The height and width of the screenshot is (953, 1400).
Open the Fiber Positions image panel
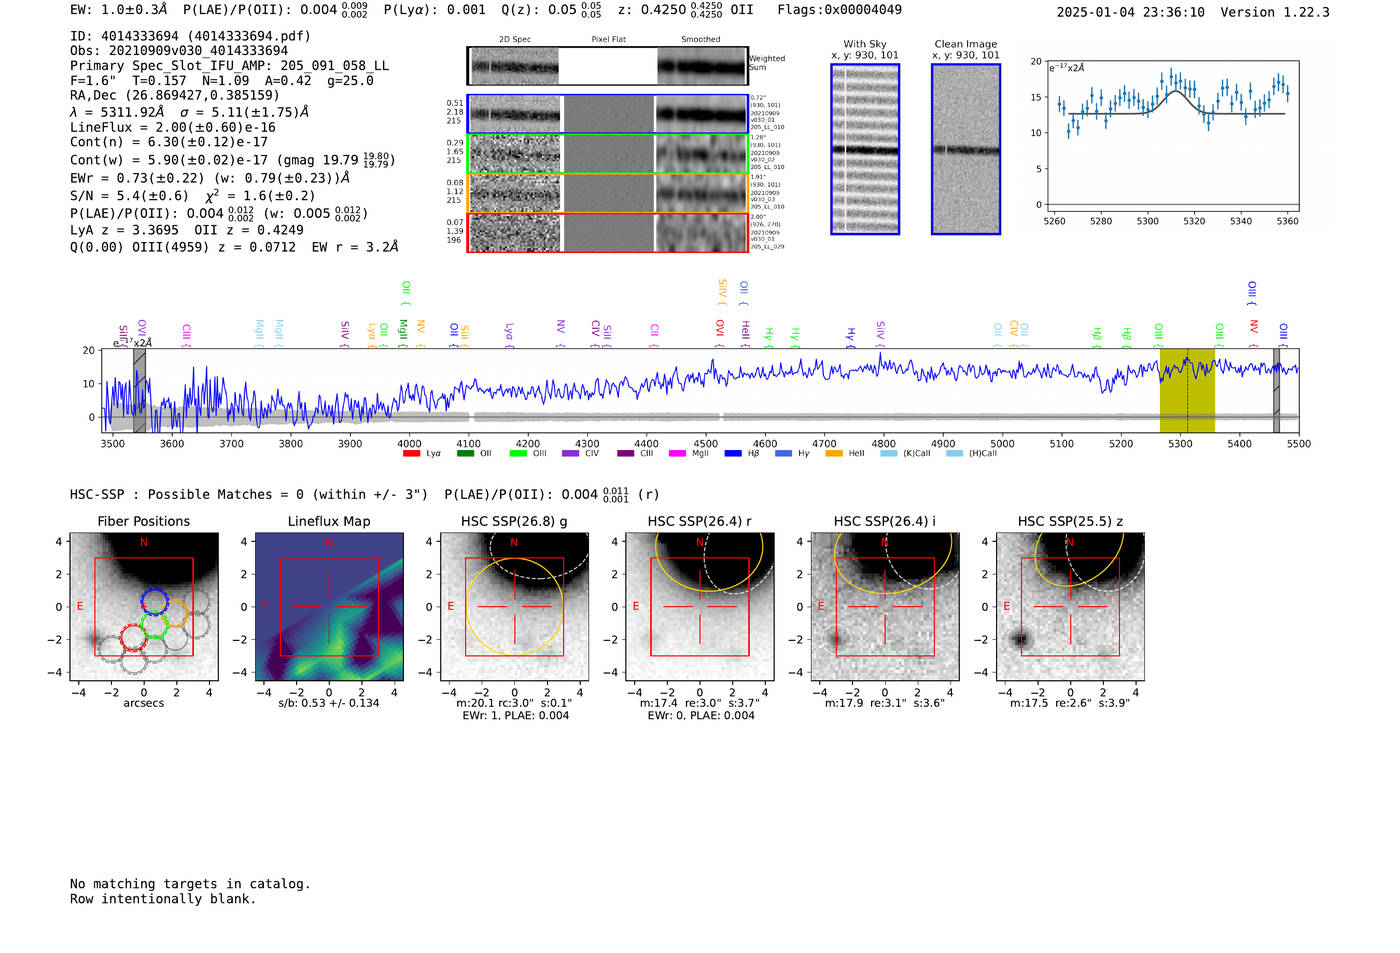[x=144, y=607]
